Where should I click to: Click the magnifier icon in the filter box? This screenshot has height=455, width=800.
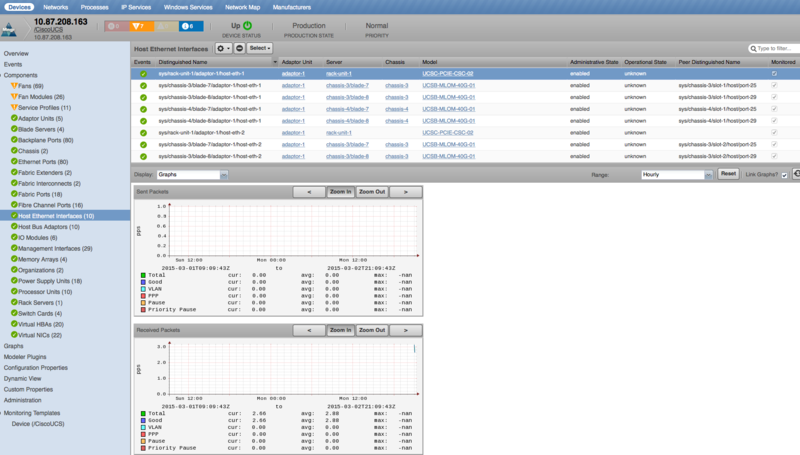(753, 48)
